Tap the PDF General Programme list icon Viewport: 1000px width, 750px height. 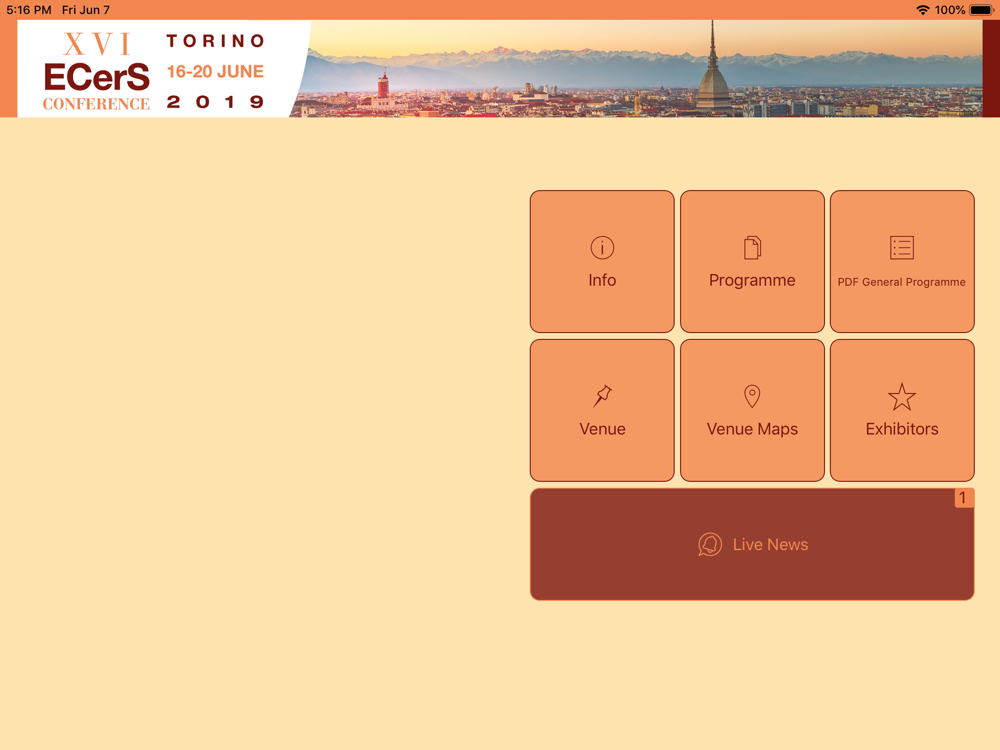click(x=902, y=247)
